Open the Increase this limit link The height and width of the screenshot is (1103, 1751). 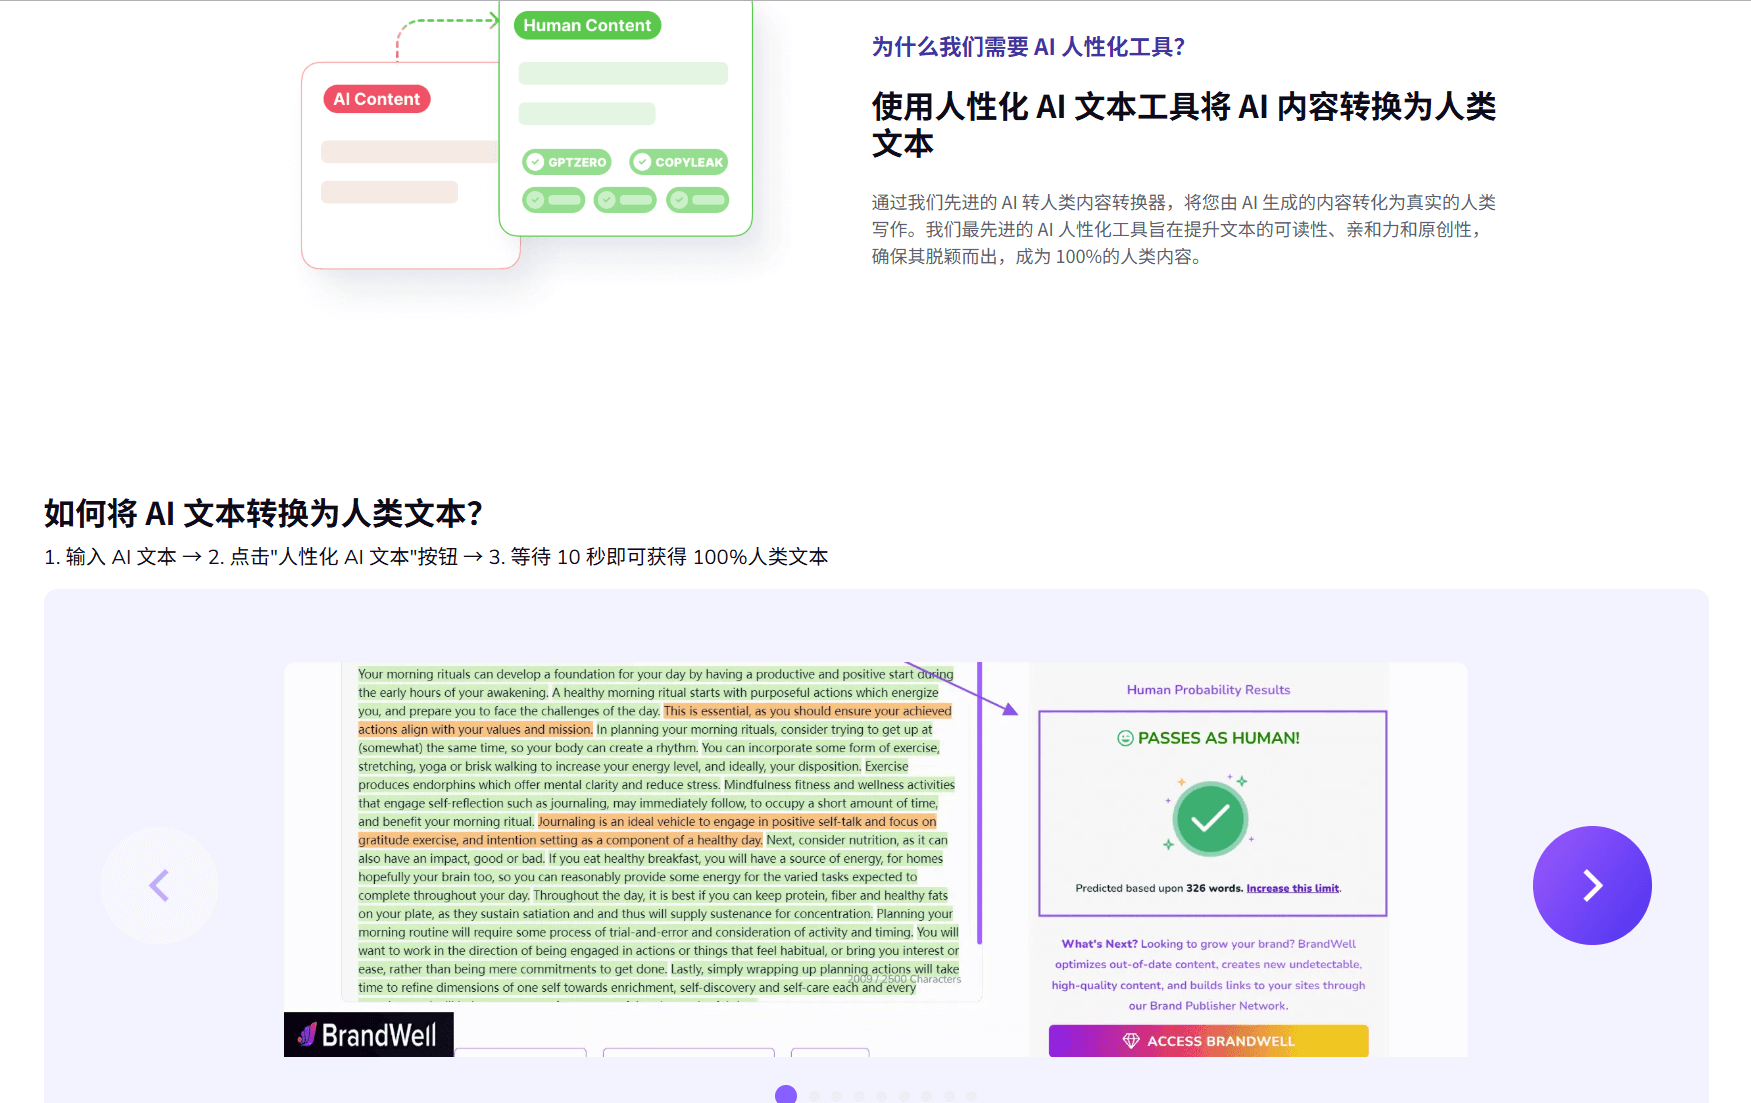[x=1294, y=888]
